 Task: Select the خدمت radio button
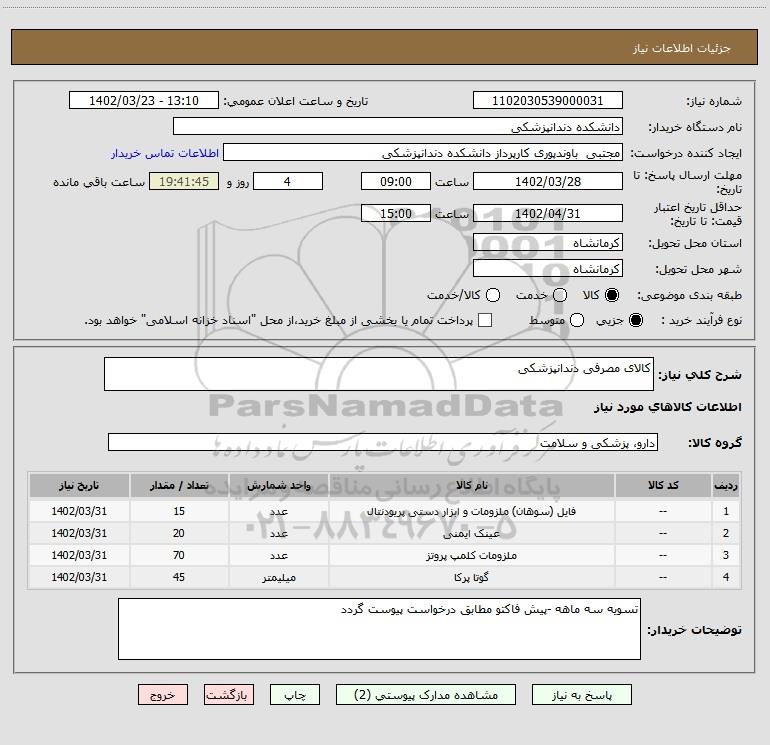[x=560, y=295]
